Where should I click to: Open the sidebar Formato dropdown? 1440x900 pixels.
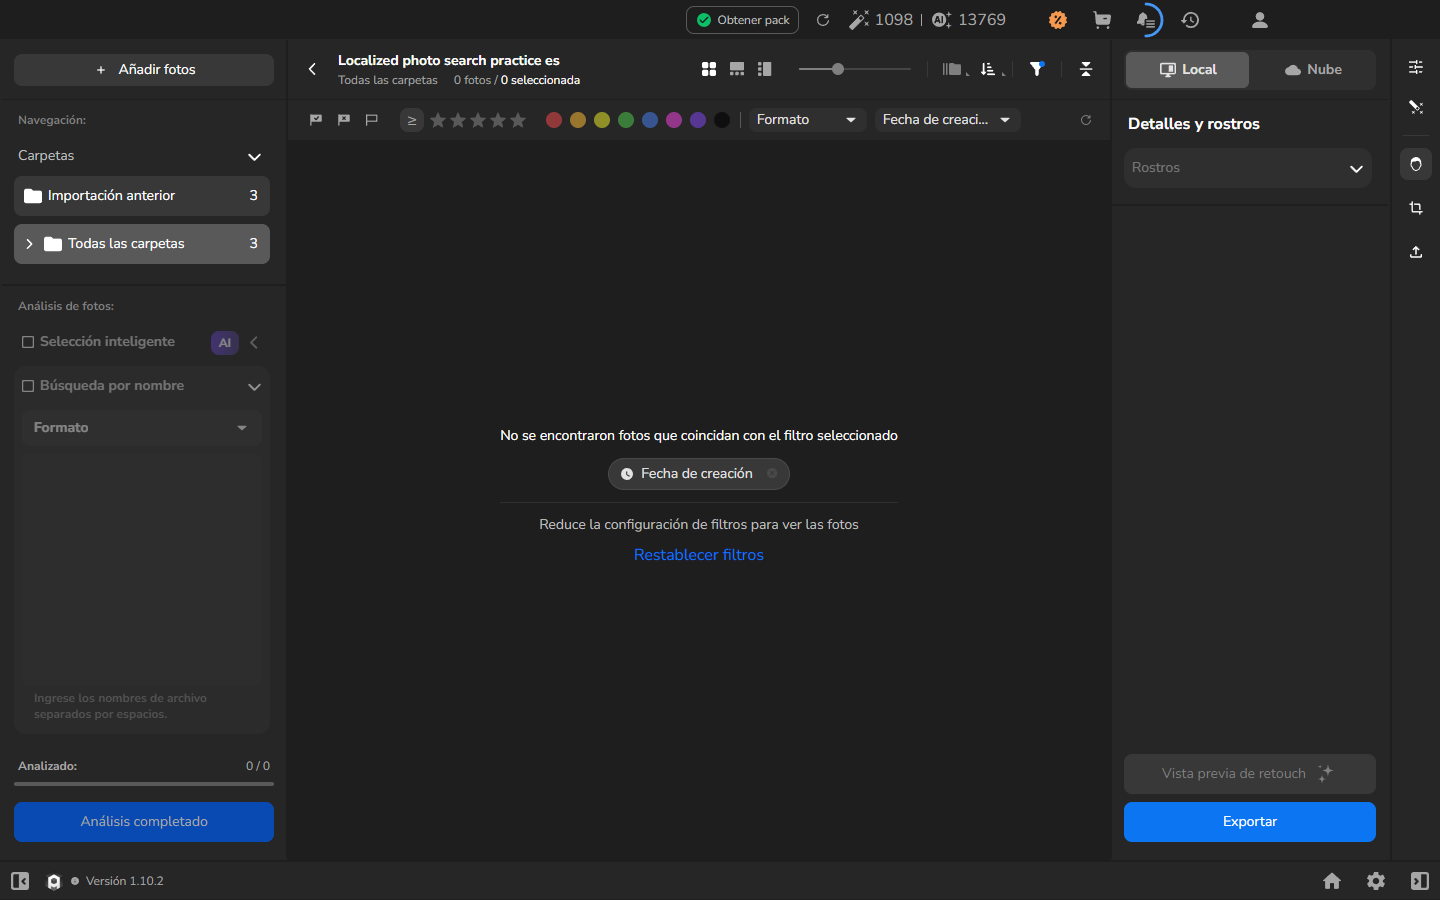(x=141, y=428)
